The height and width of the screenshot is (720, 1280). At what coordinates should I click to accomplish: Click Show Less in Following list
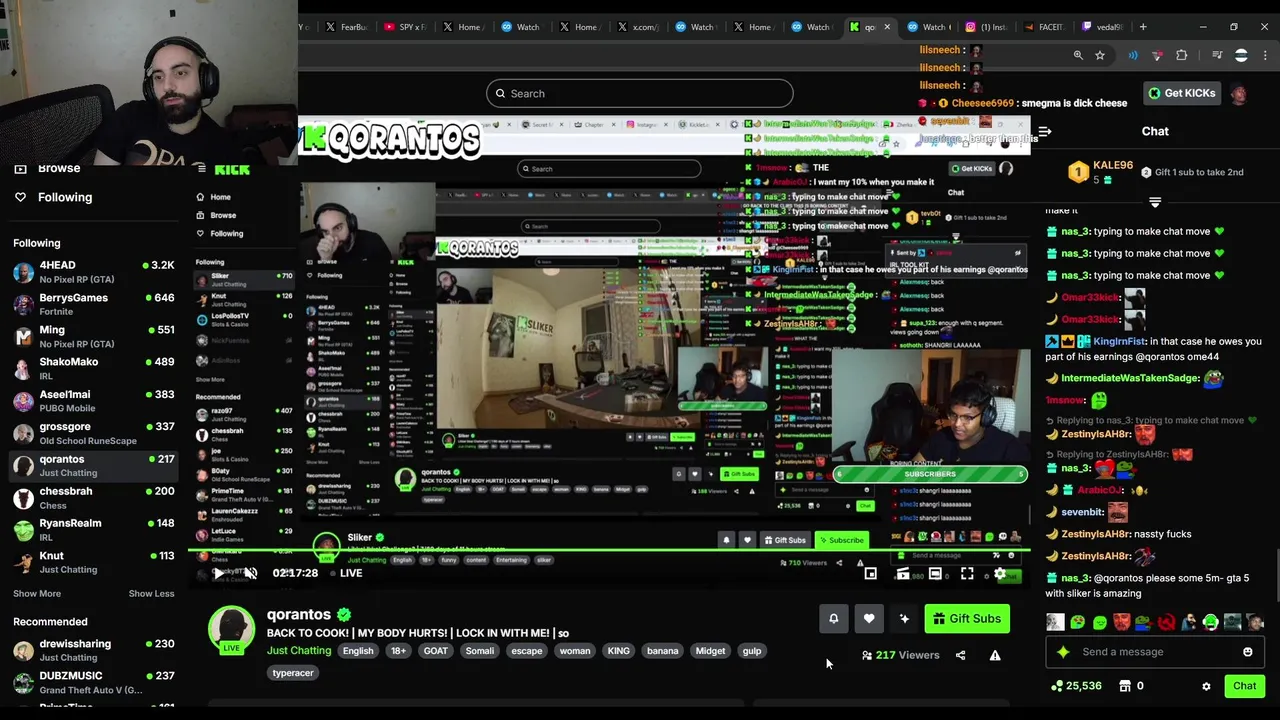click(x=151, y=594)
